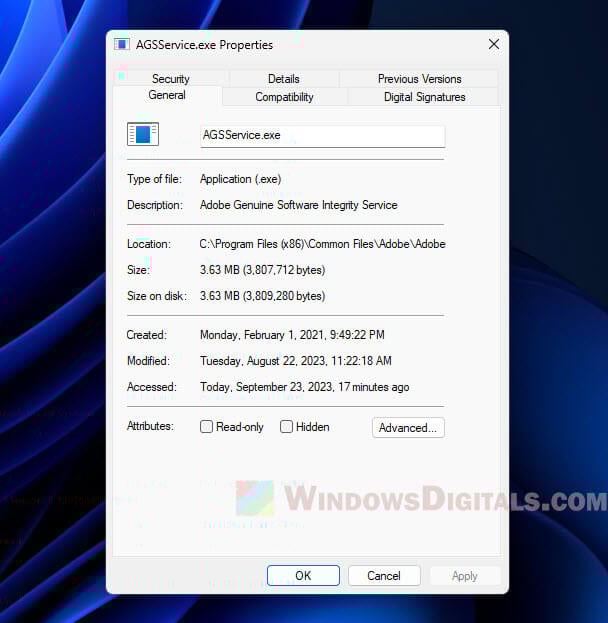Switch to the Compatibility tab
The image size is (608, 623).
(x=285, y=97)
